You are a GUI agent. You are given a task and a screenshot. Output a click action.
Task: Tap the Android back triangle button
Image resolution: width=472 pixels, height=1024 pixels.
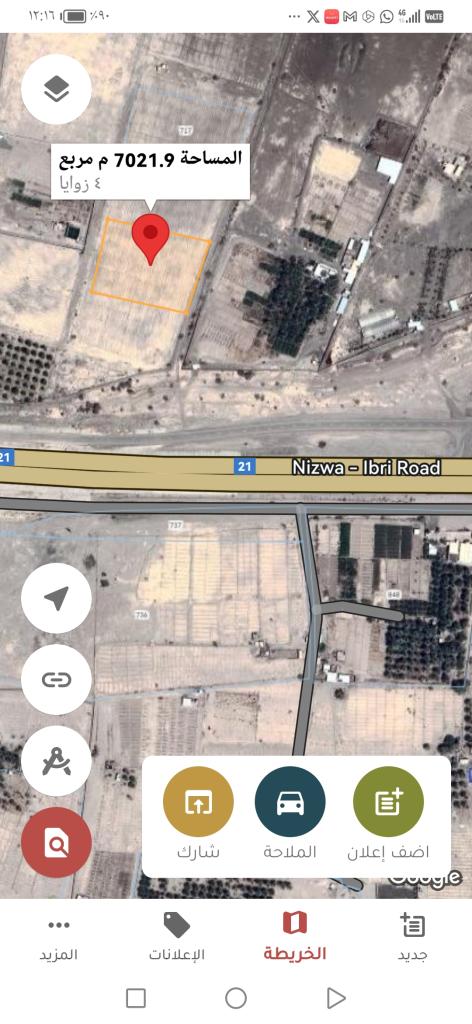pos(336,998)
